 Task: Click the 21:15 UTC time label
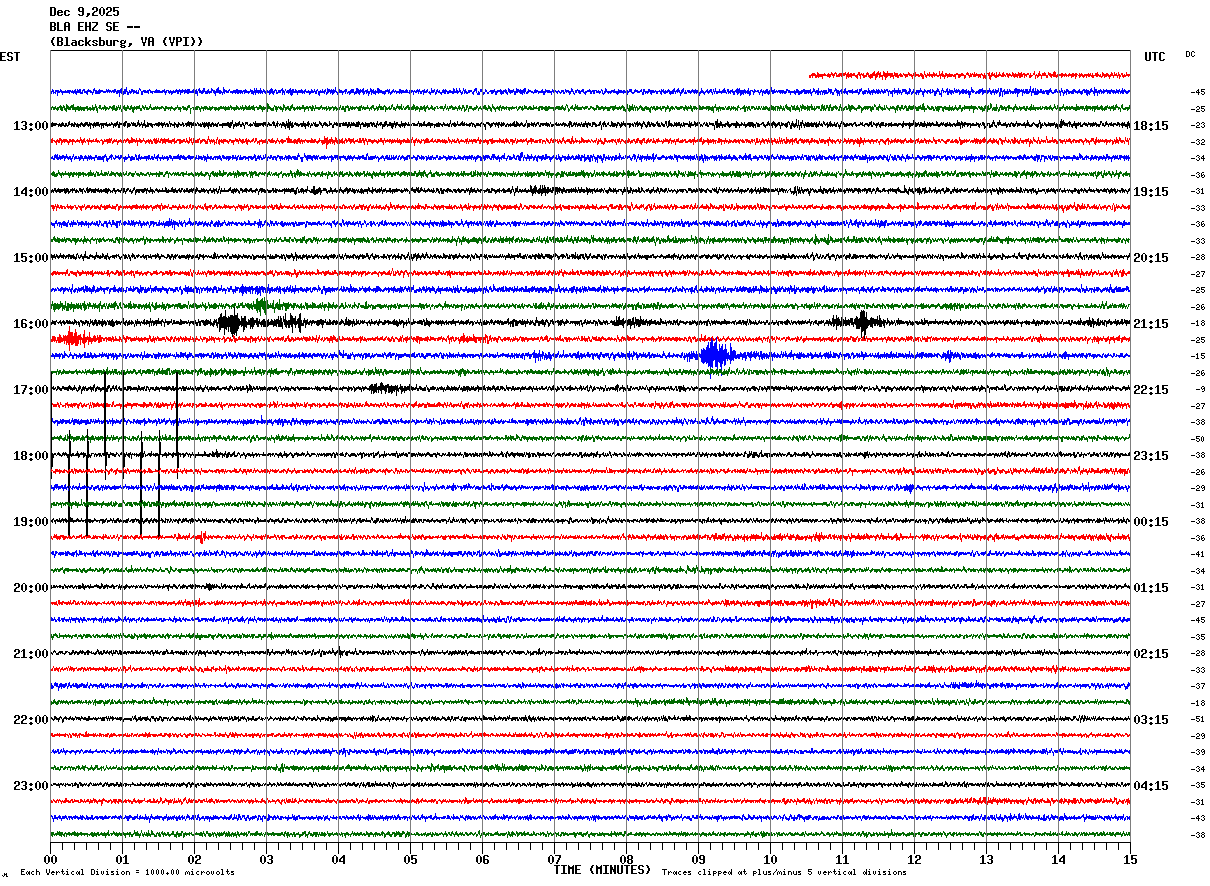coord(1151,323)
